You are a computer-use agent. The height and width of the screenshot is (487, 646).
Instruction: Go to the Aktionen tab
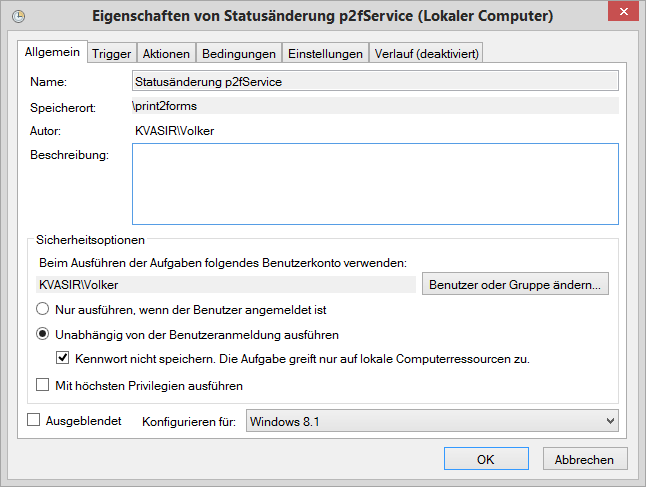[165, 54]
